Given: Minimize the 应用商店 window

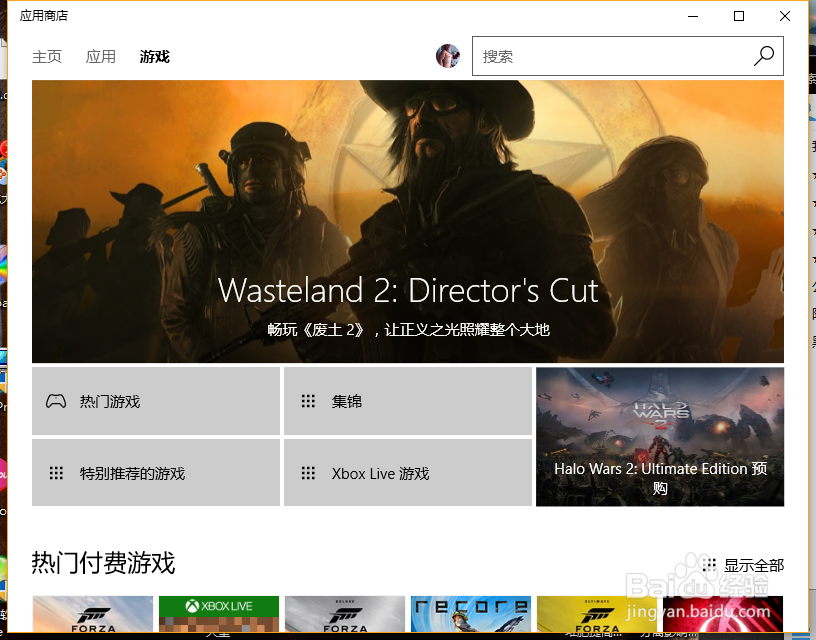Looking at the screenshot, I should pyautogui.click(x=693, y=16).
